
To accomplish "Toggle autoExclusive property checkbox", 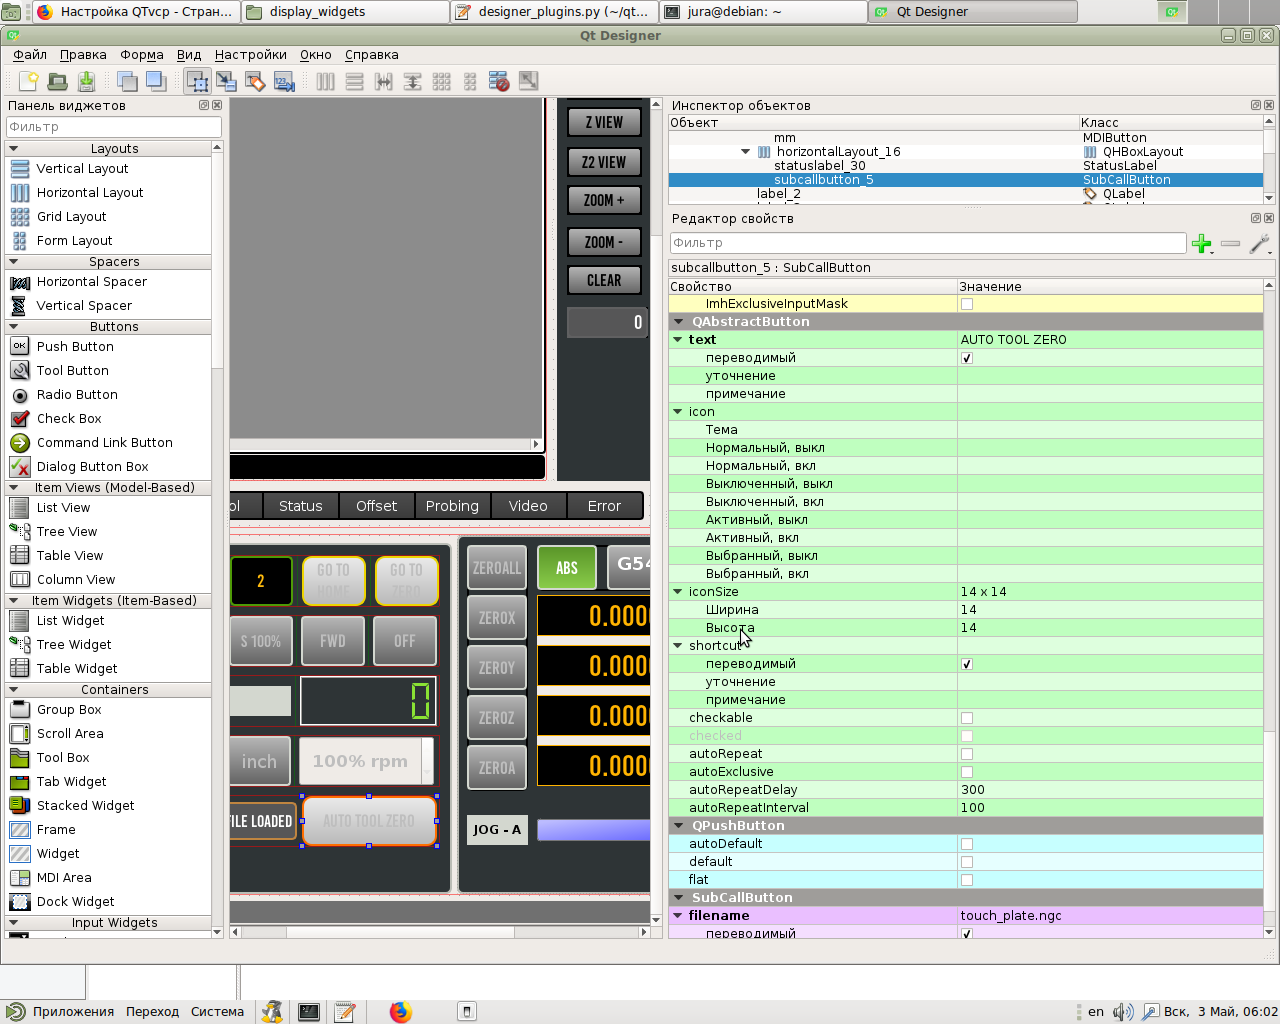I will click(x=967, y=772).
